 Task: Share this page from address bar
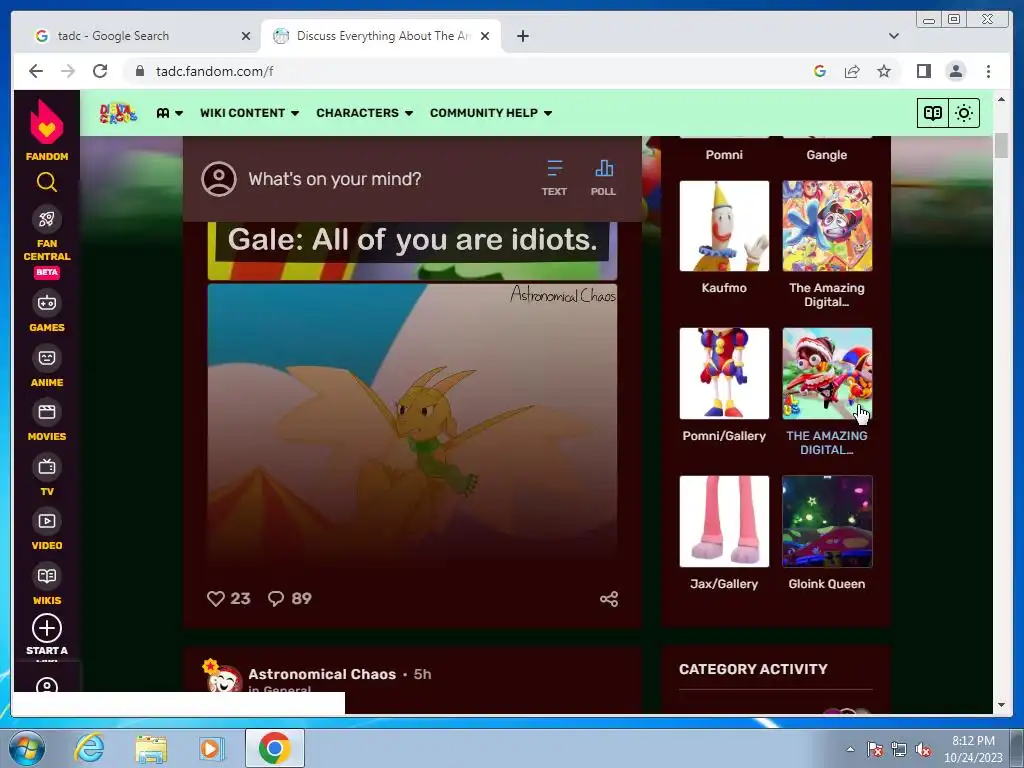(x=852, y=71)
